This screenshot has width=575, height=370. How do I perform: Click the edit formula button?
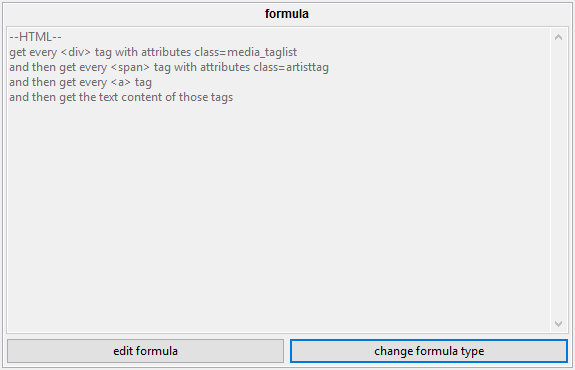tap(145, 351)
